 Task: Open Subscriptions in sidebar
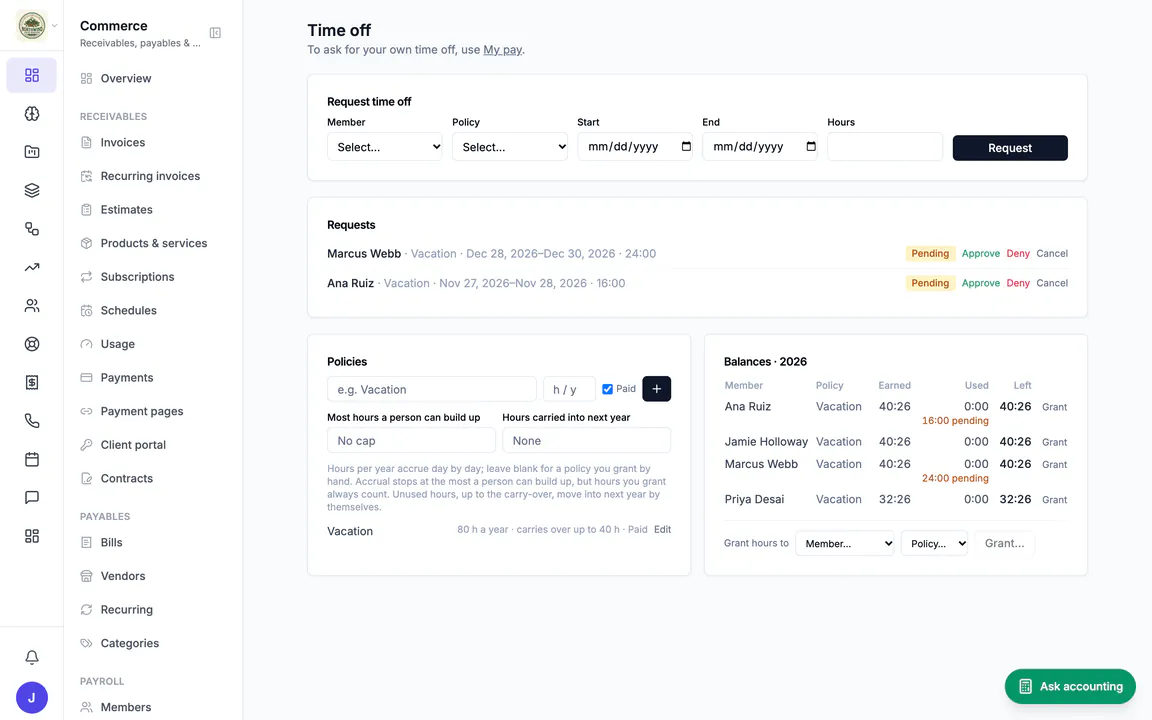click(x=137, y=277)
